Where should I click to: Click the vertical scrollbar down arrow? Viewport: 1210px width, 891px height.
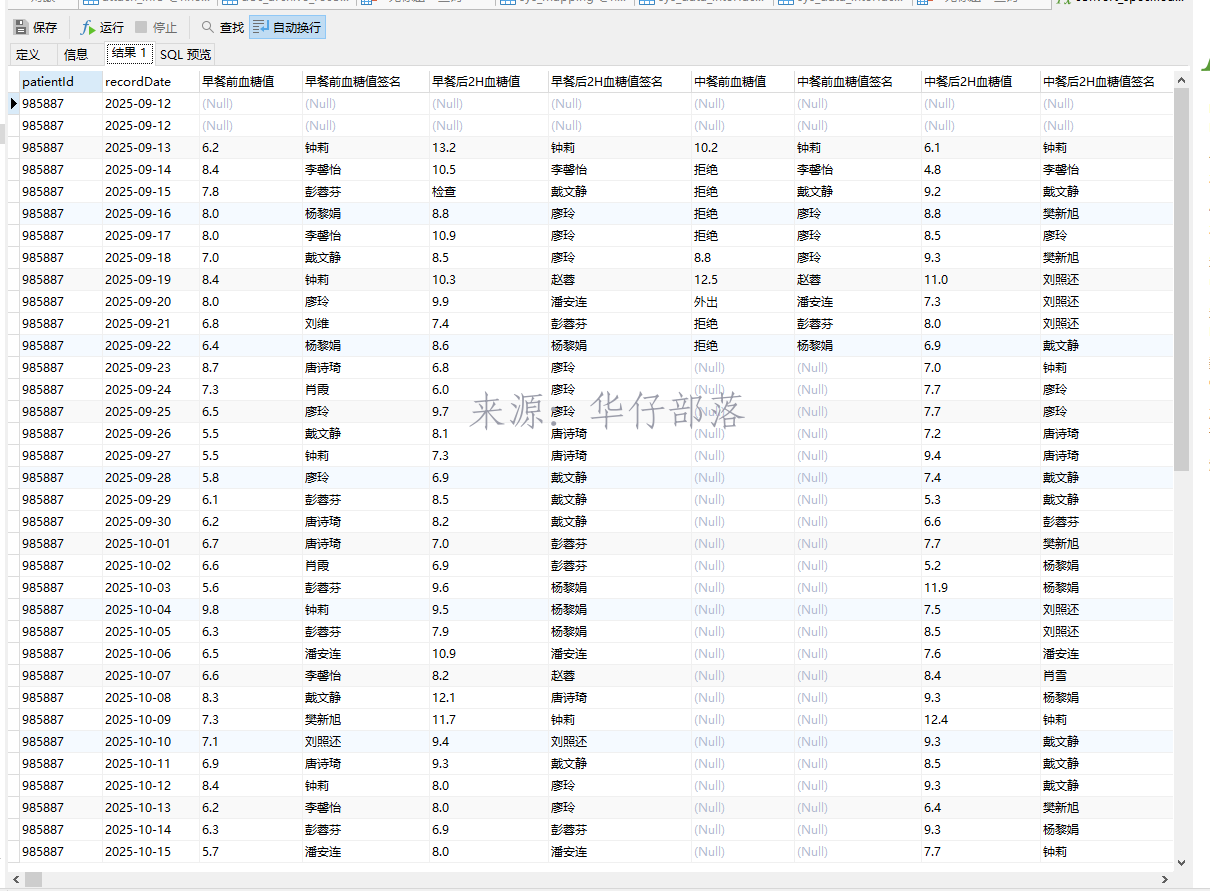click(1181, 862)
